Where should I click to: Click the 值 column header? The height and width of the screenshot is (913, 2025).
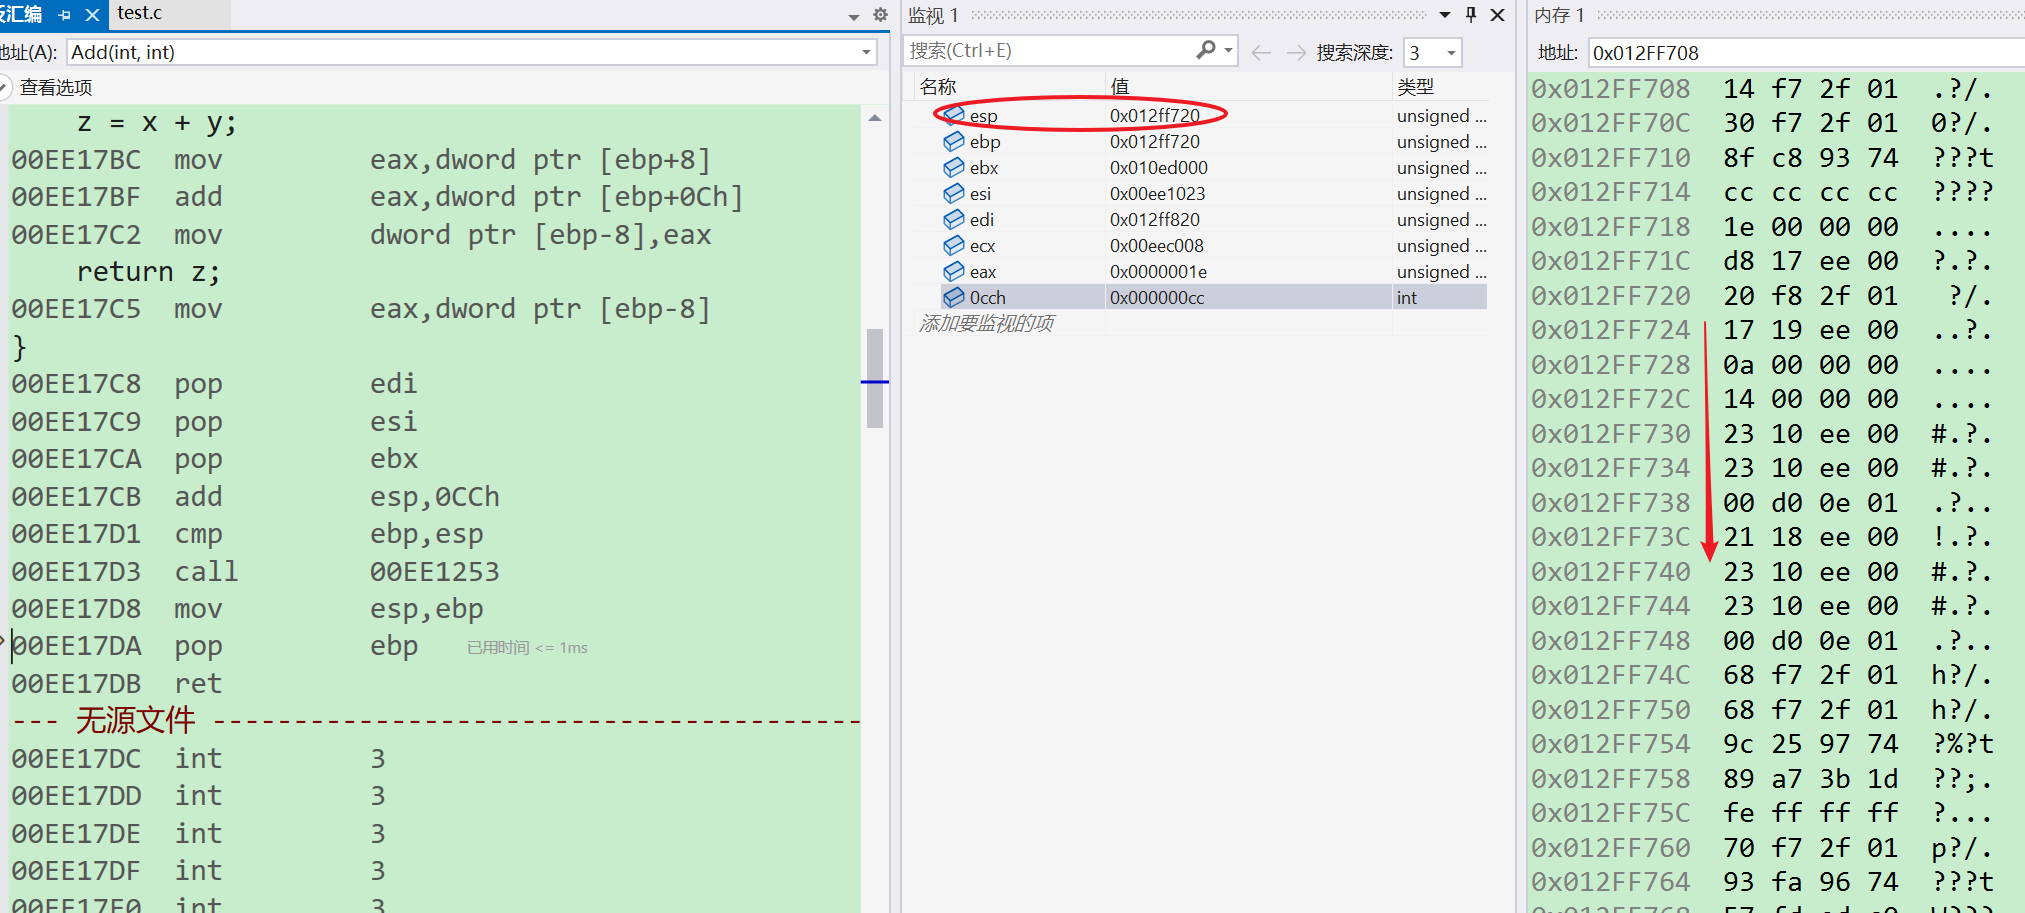pos(1119,87)
